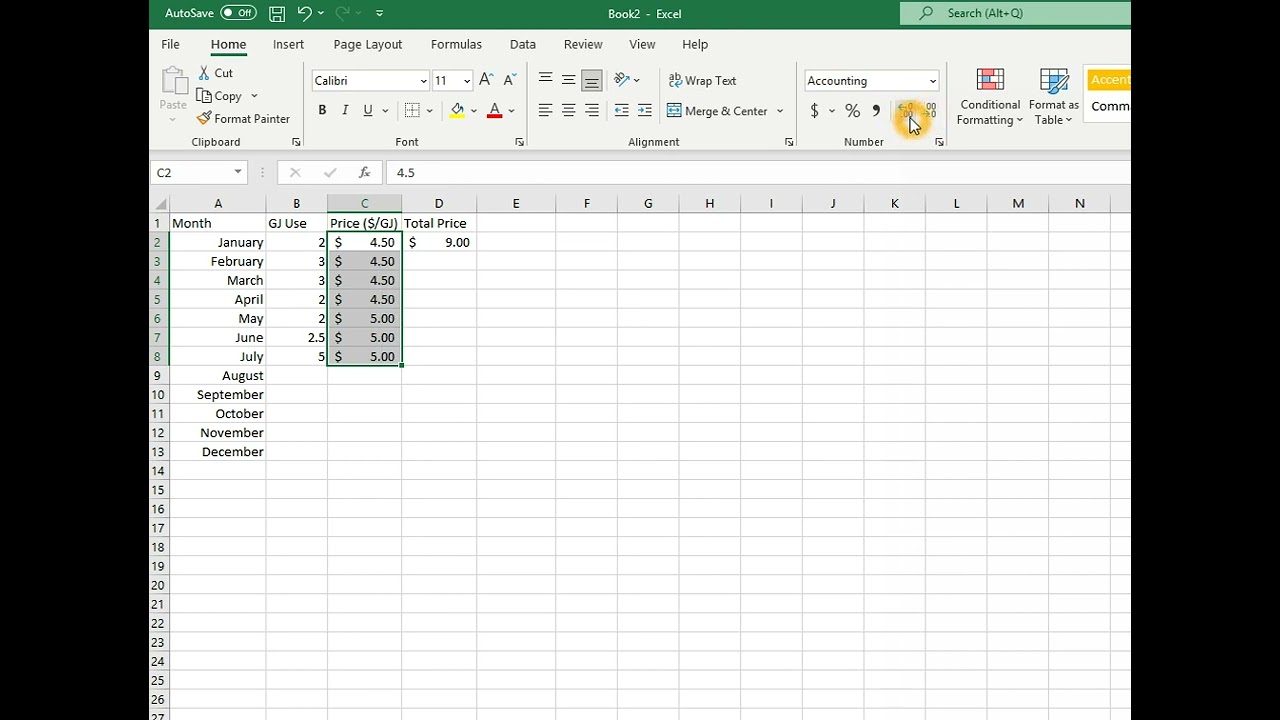Click Increase Font Size icon
The height and width of the screenshot is (720, 1280).
coord(486,80)
